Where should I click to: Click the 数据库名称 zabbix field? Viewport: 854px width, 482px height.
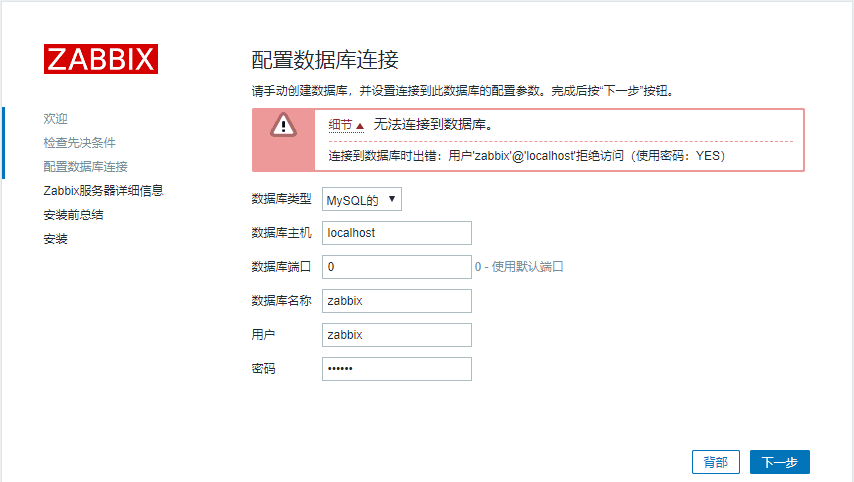396,301
